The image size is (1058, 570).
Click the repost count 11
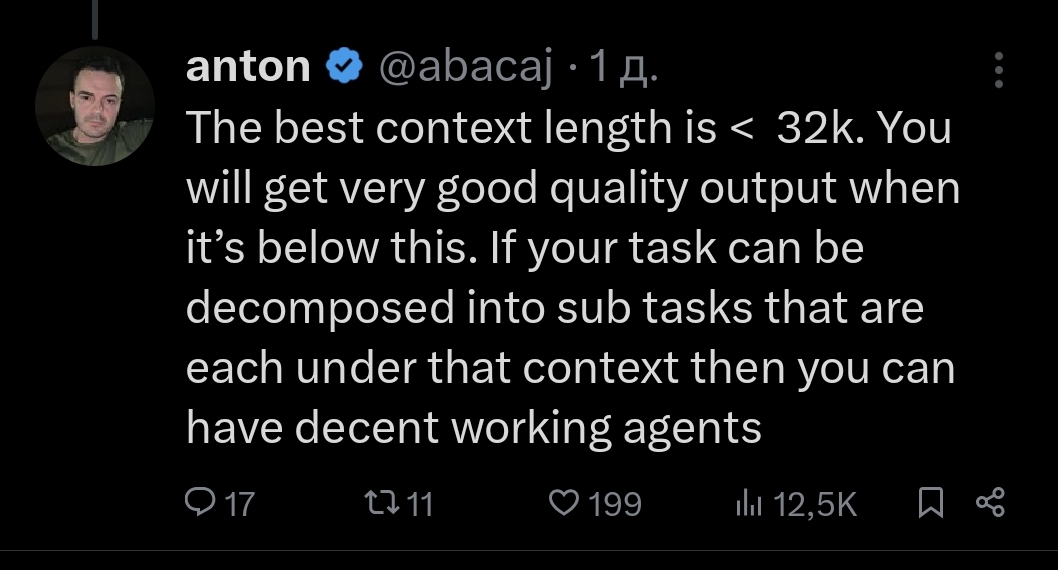pos(420,503)
